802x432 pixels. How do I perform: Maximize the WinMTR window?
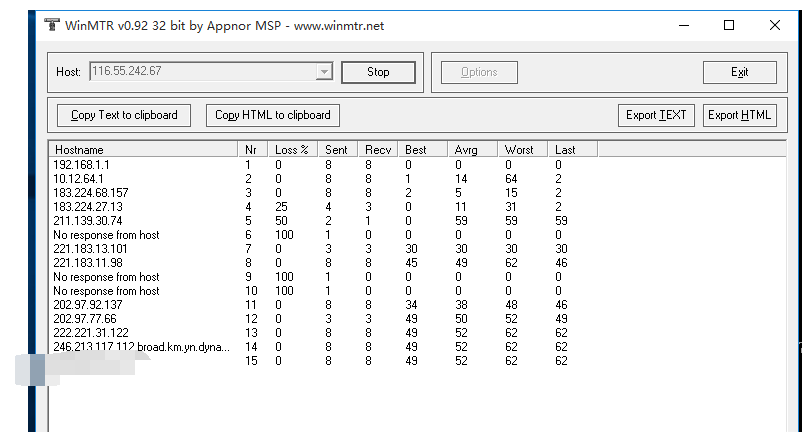pyautogui.click(x=729, y=26)
